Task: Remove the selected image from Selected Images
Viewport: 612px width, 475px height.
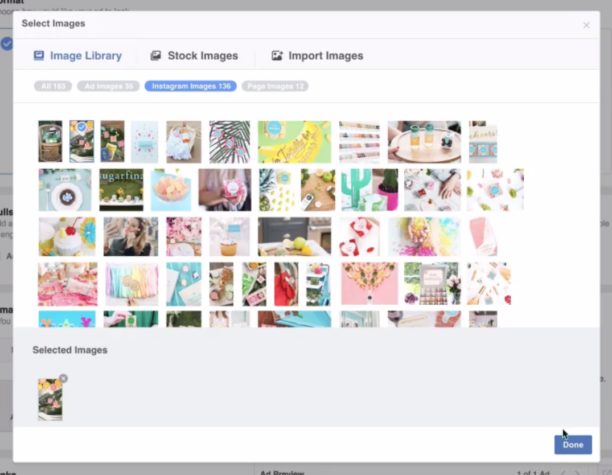Action: pyautogui.click(x=63, y=378)
